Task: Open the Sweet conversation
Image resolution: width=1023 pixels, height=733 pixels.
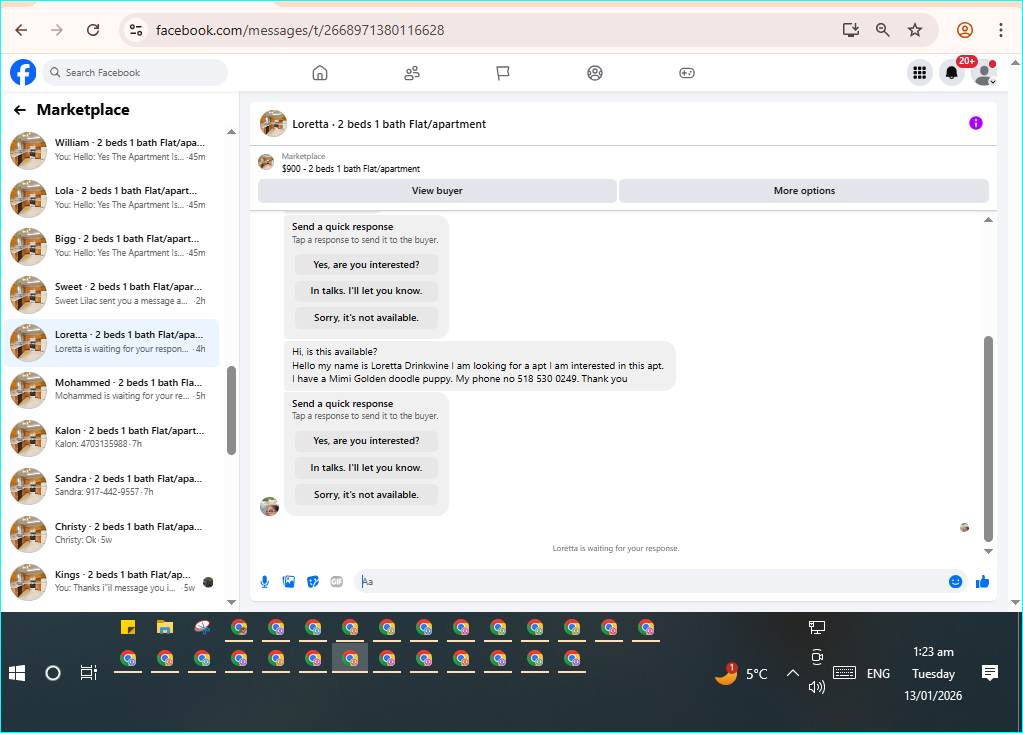Action: (x=112, y=294)
